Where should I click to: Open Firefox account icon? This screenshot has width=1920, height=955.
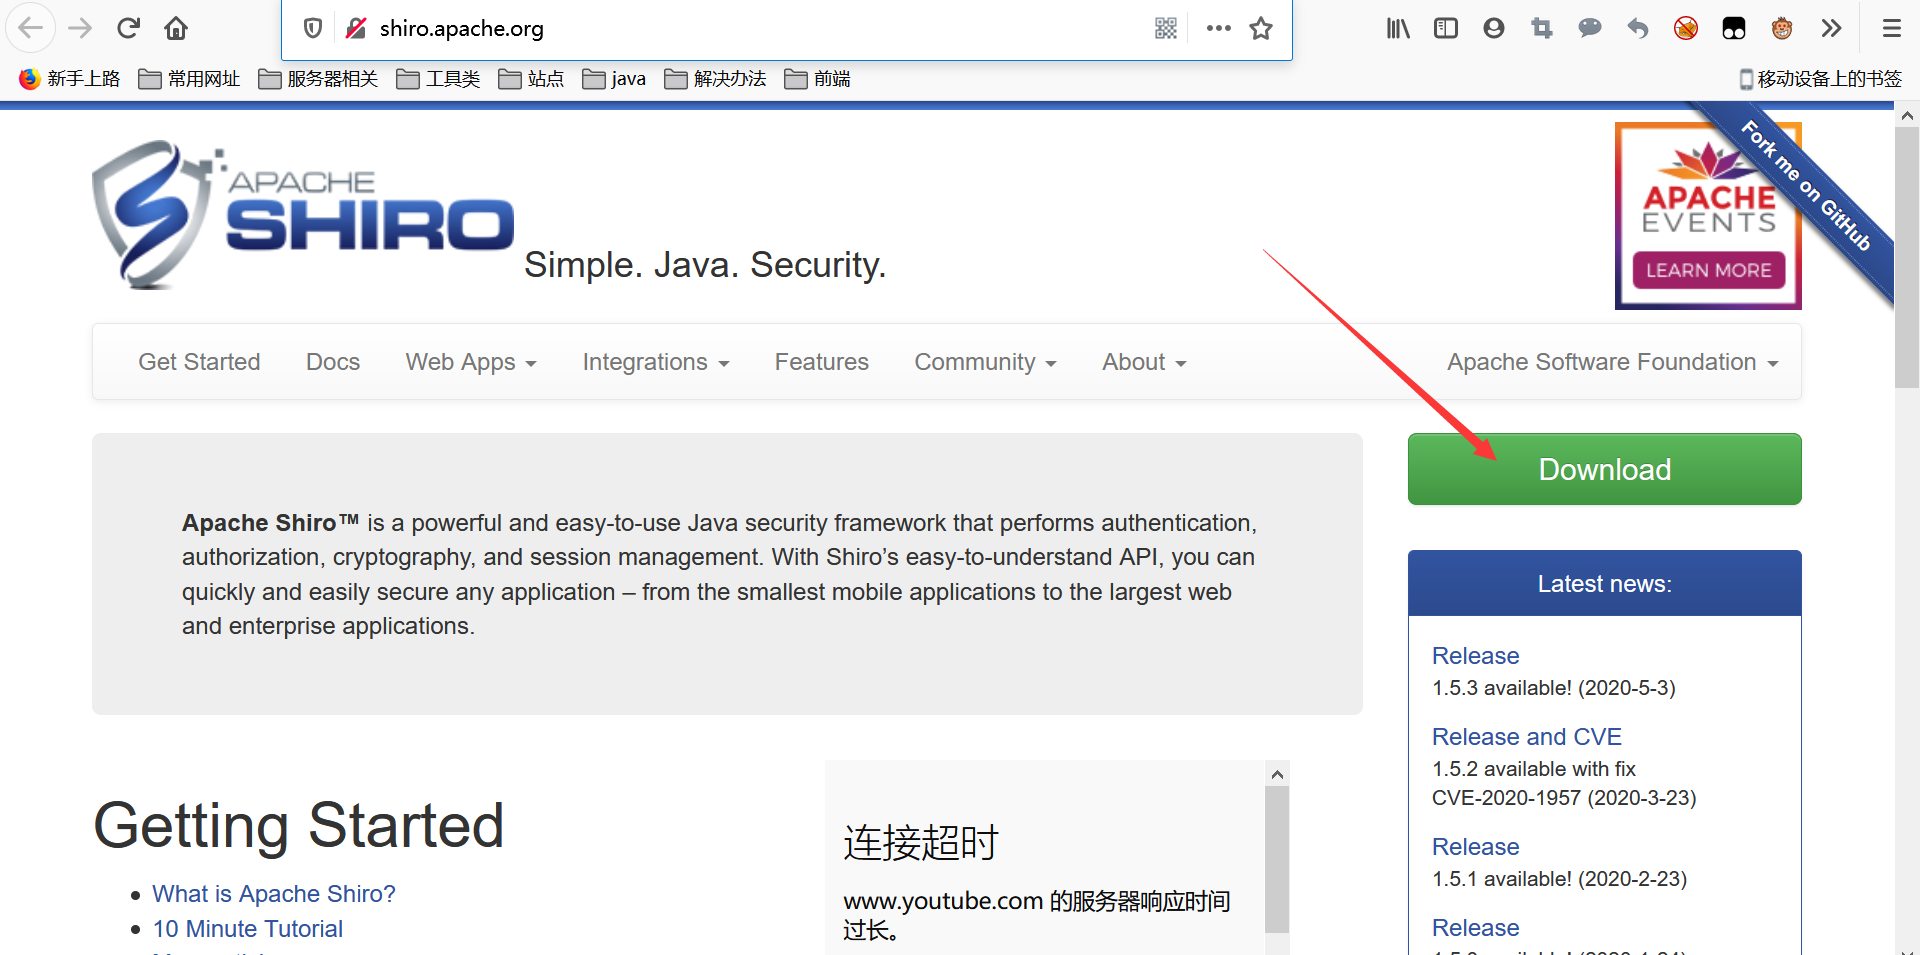coord(1494,28)
